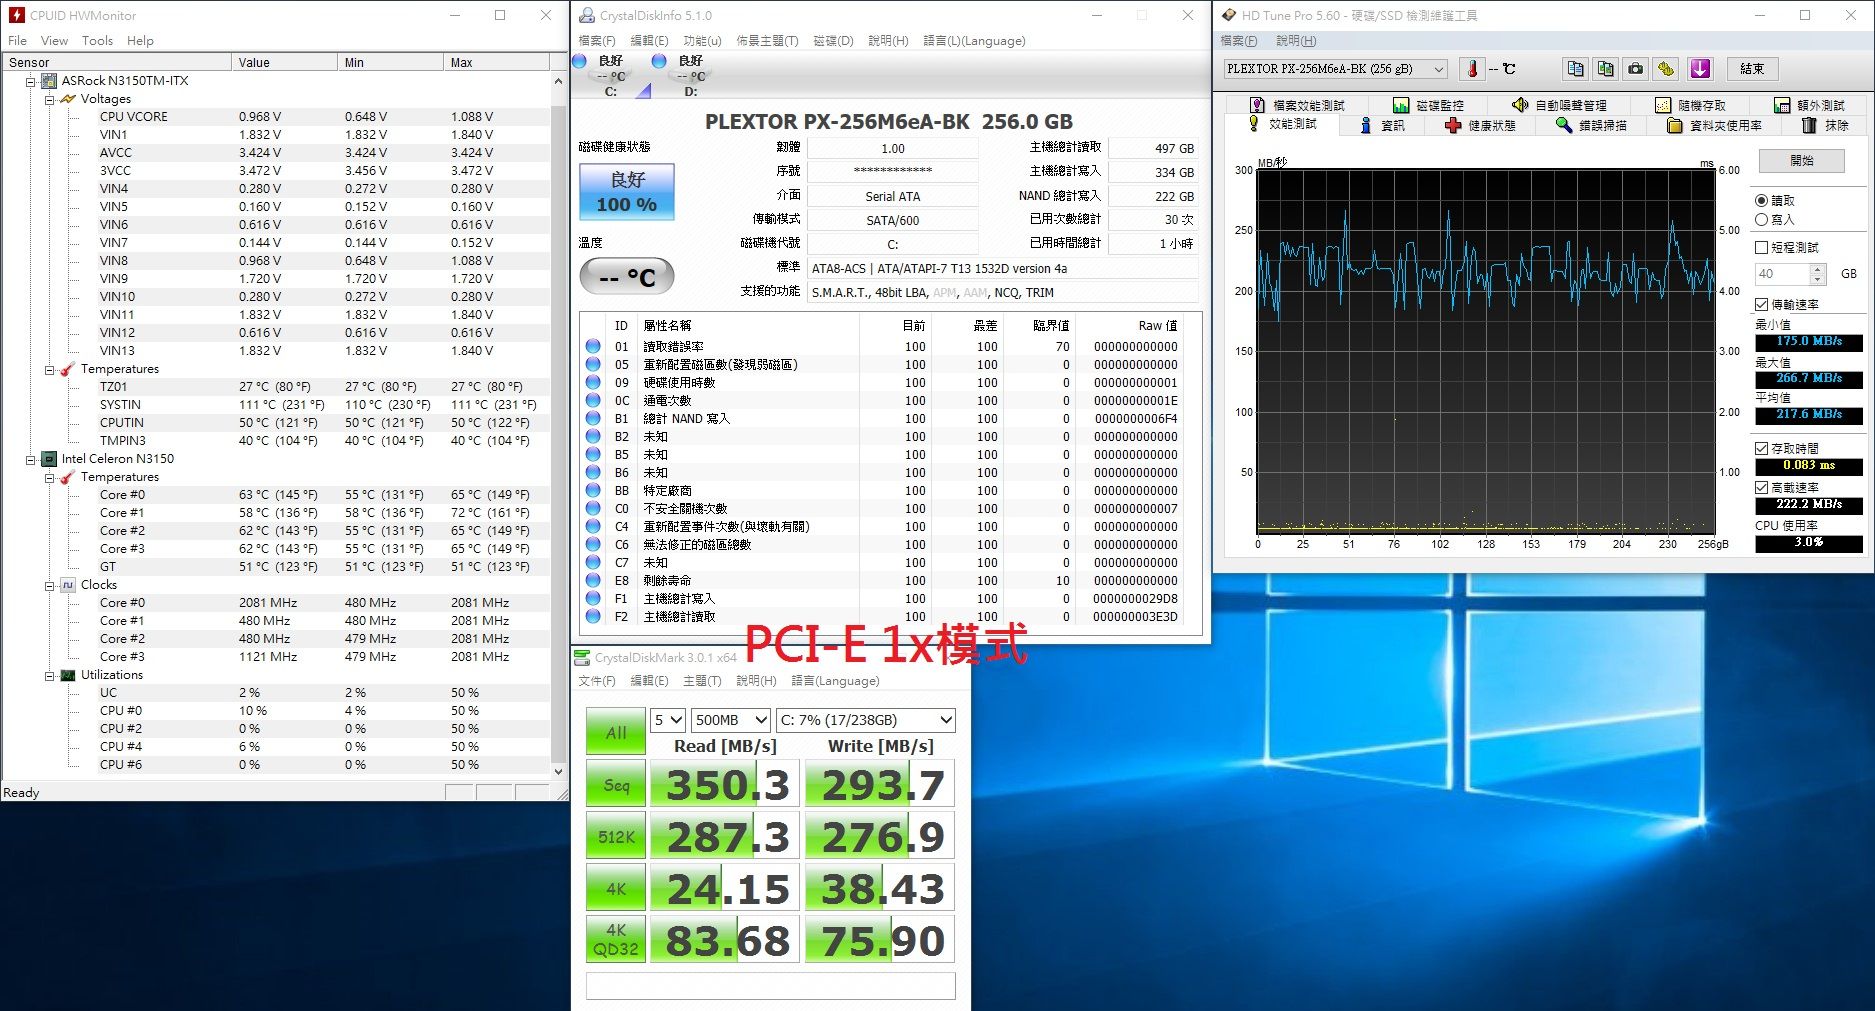Click 良好 100% health status button
1875x1011 pixels.
[627, 192]
